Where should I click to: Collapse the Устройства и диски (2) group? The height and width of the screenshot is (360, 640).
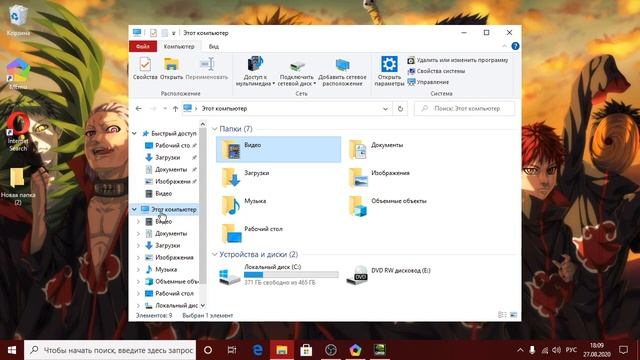coord(215,255)
